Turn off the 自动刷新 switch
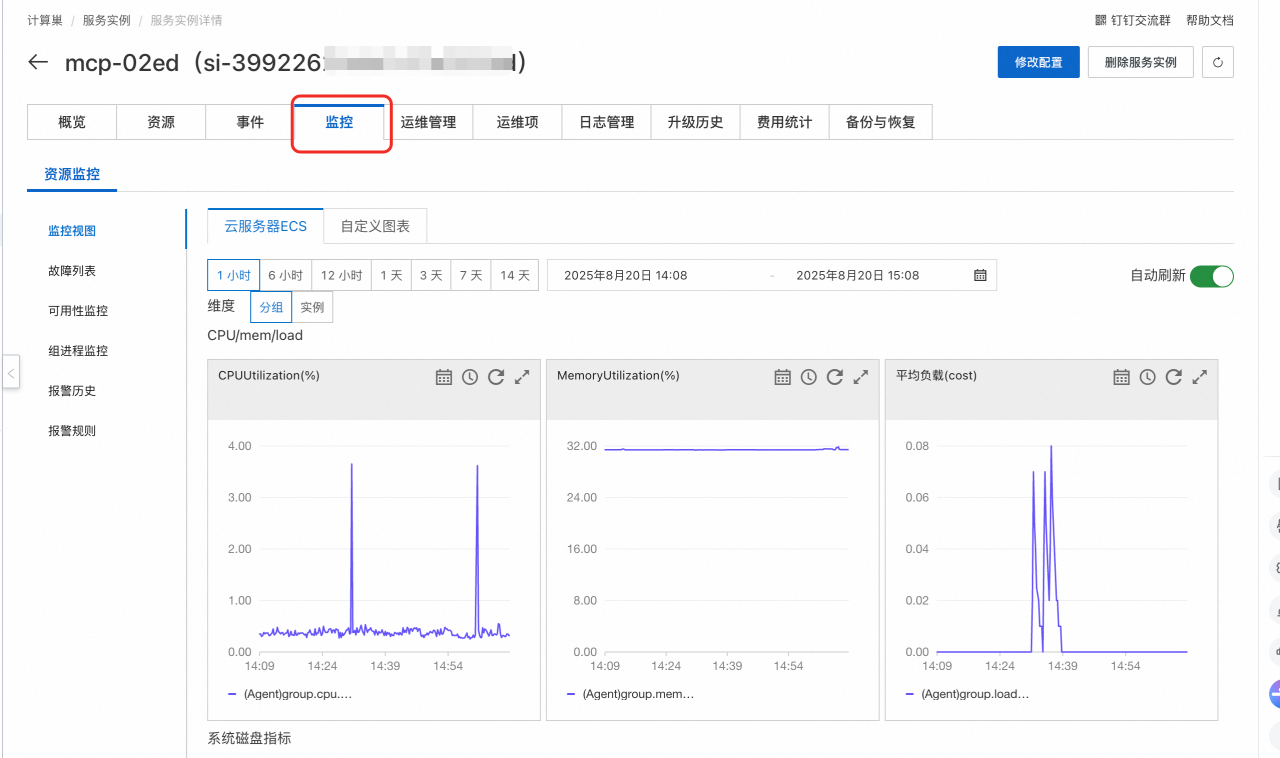Viewport: 1280px width, 758px height. (x=1212, y=276)
